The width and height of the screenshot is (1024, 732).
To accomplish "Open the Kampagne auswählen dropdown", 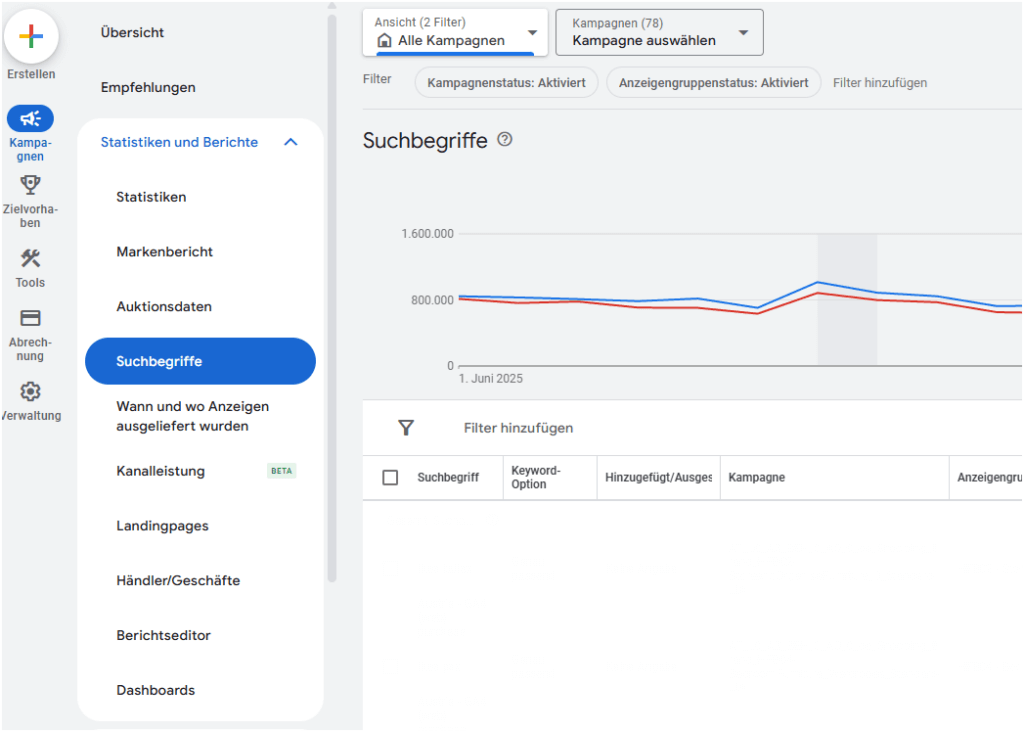I will pos(659,32).
